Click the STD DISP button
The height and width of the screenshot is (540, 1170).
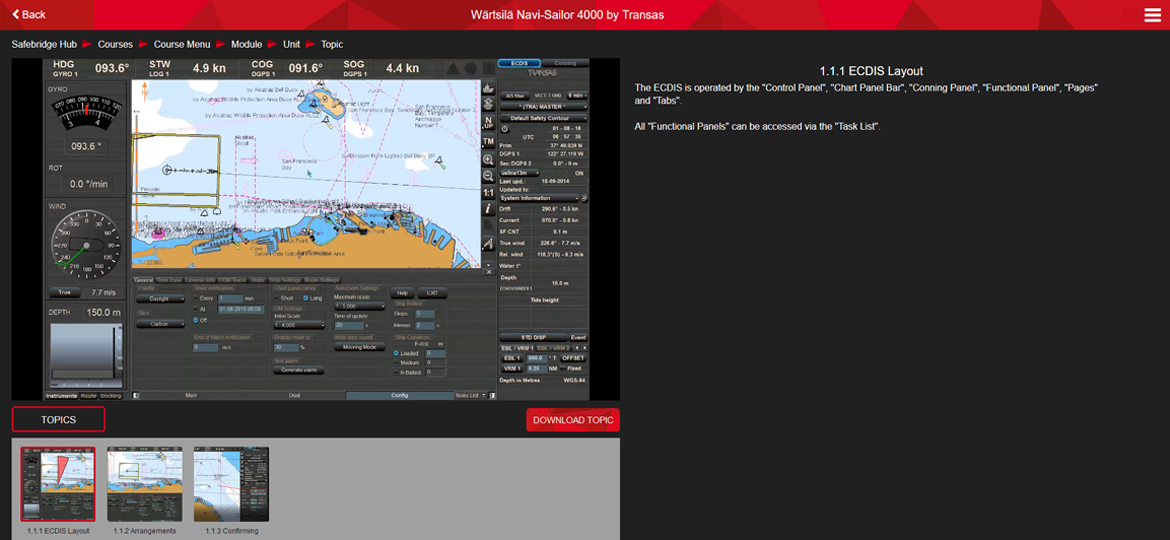click(x=534, y=338)
